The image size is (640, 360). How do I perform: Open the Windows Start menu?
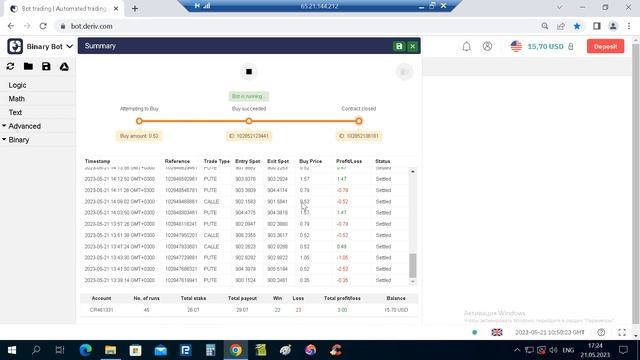coord(11,350)
